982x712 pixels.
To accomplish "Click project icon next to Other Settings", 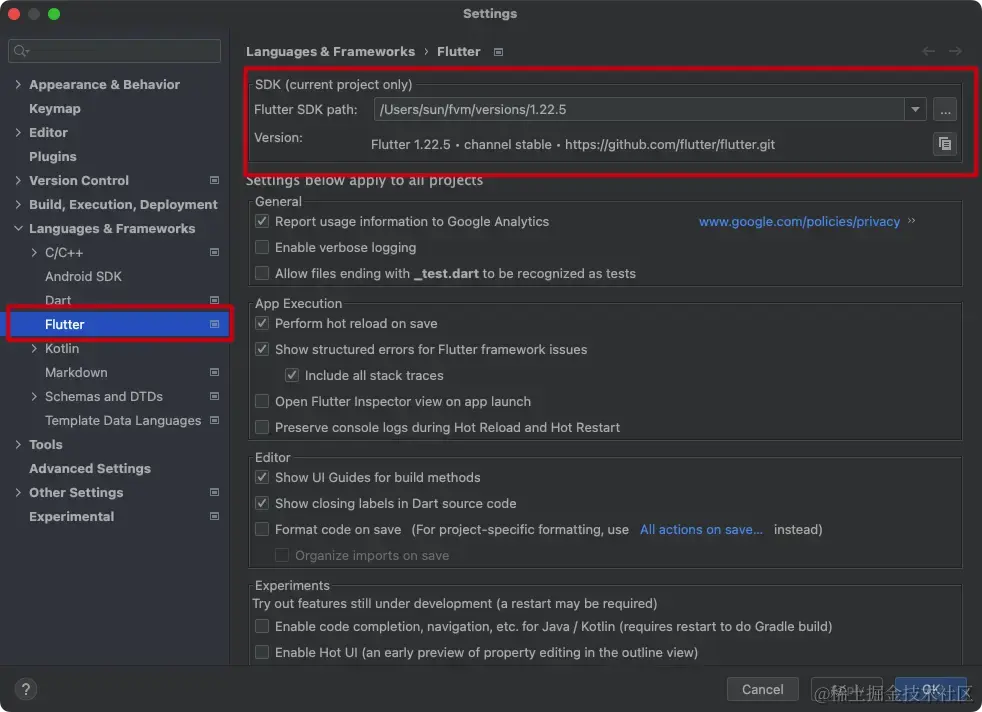I will coord(214,492).
